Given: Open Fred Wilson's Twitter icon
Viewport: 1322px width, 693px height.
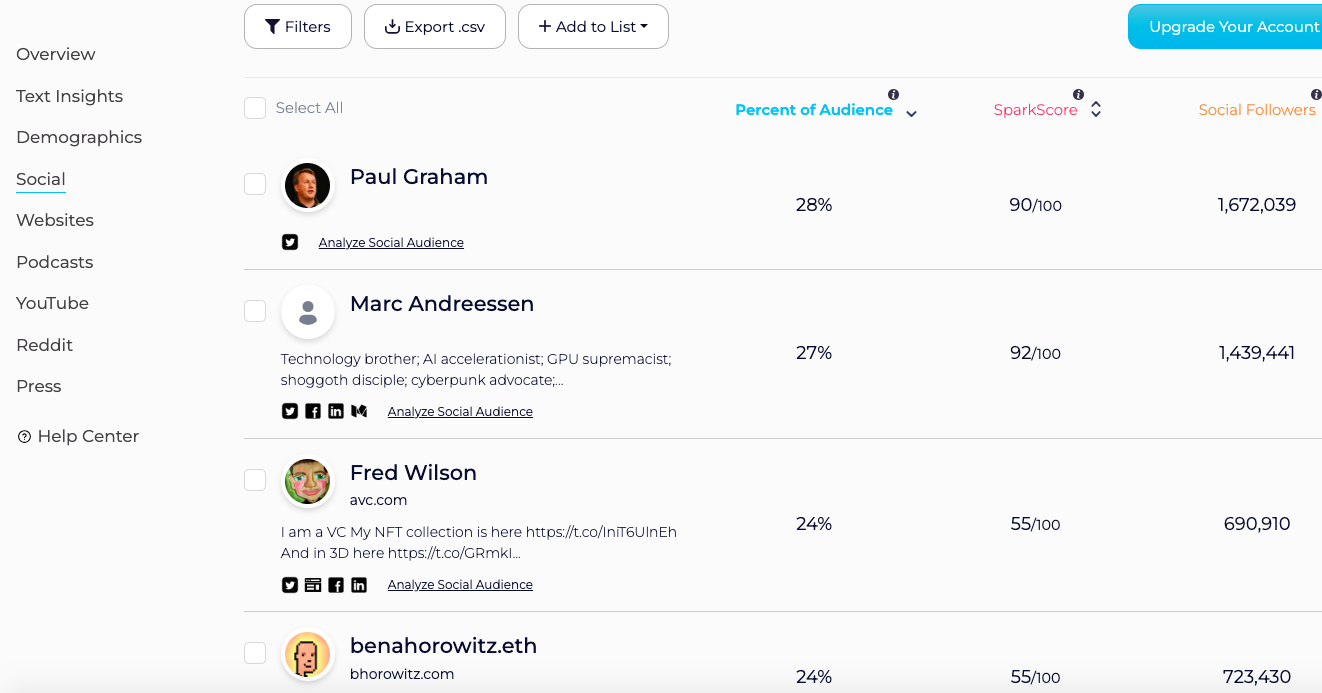Looking at the screenshot, I should (290, 584).
